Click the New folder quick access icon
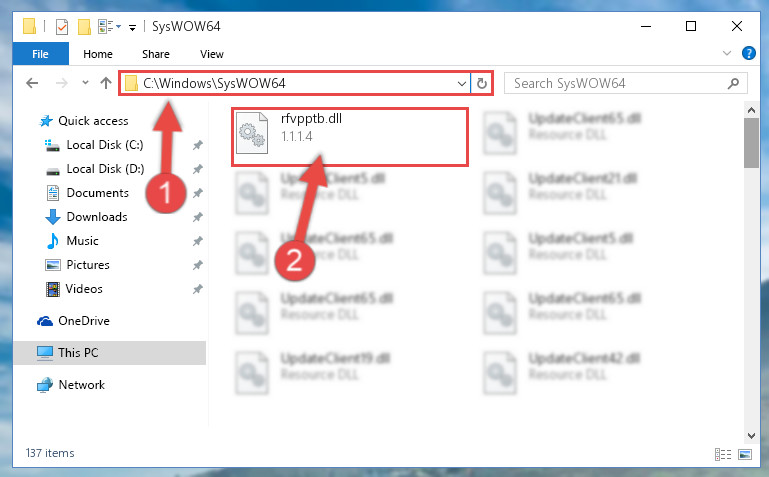 (84, 26)
